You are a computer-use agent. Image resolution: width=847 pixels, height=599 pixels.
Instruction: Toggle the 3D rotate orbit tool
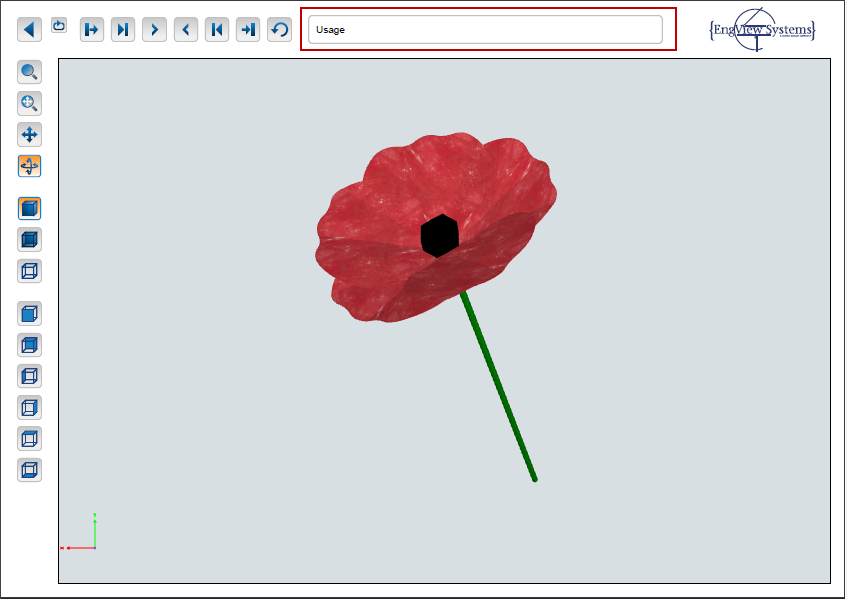click(30, 166)
